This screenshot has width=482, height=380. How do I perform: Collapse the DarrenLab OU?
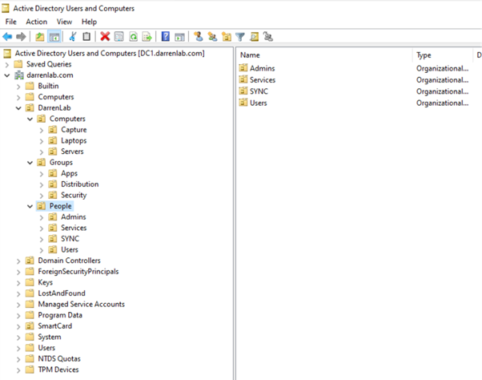18,108
